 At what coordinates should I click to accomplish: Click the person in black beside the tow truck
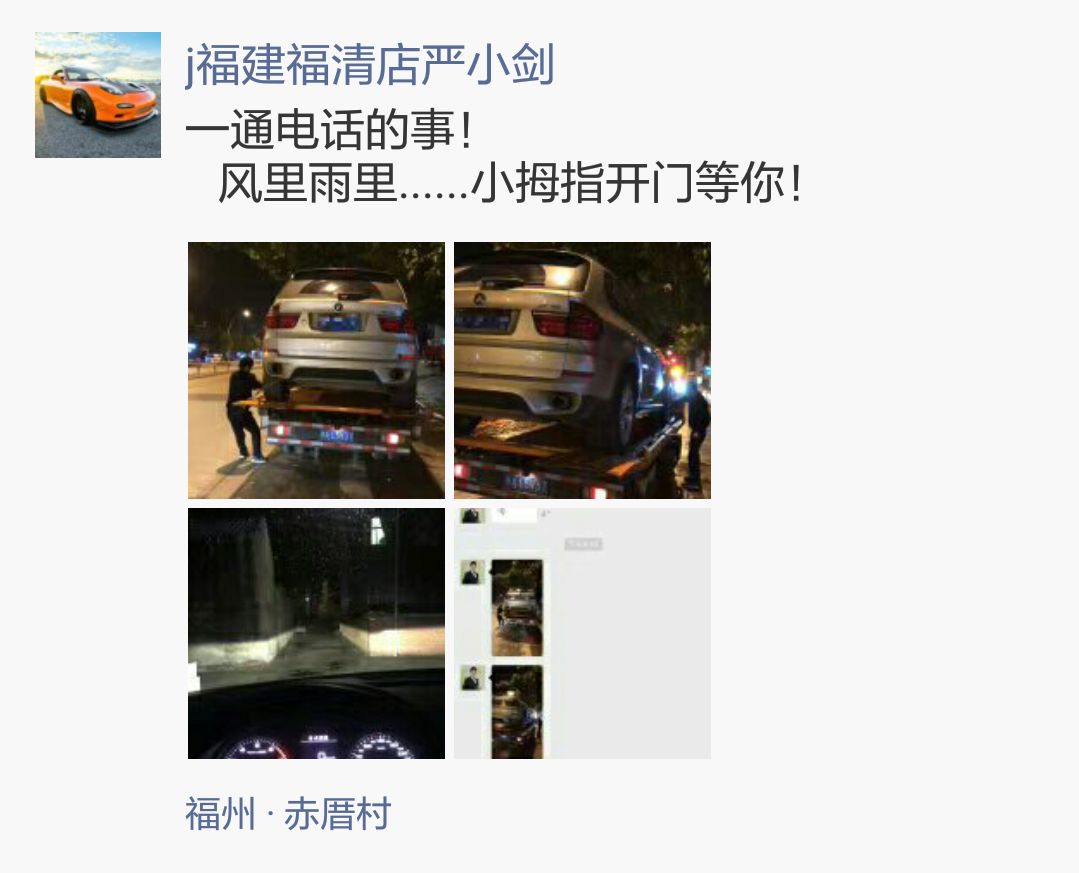[x=245, y=409]
